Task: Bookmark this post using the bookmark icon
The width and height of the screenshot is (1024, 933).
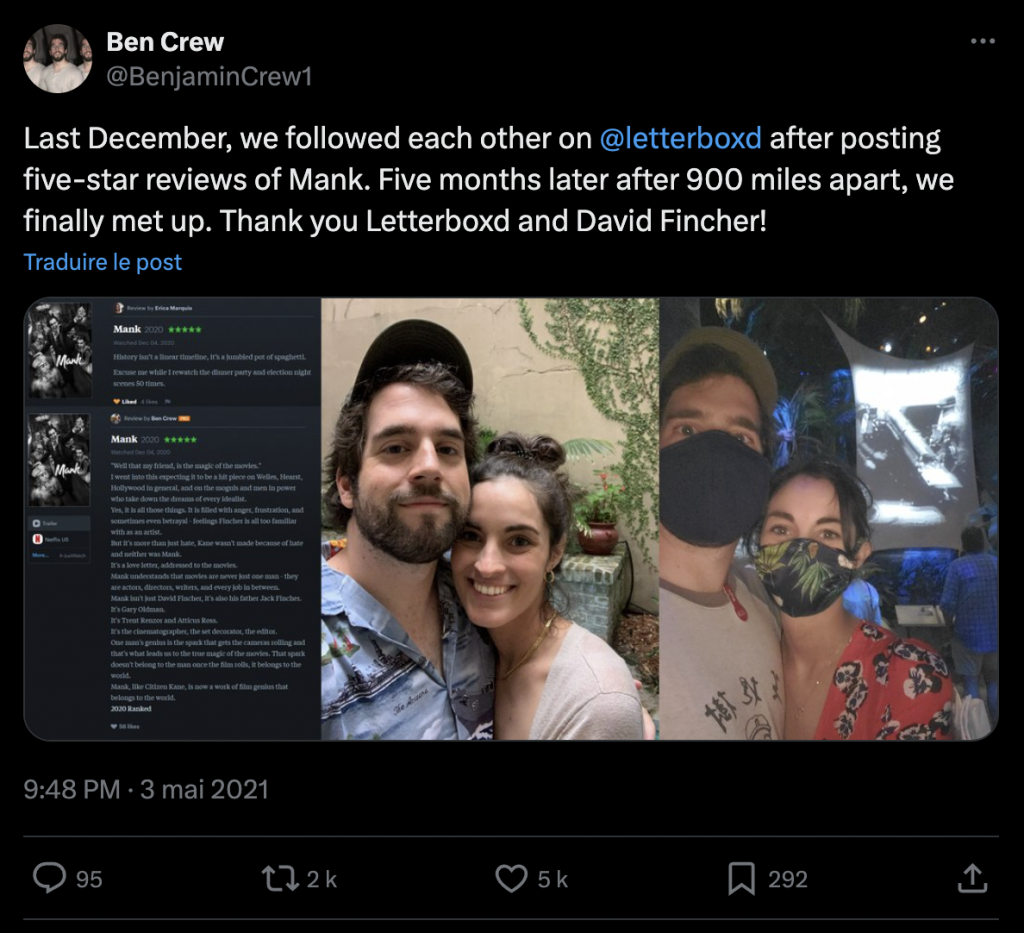Action: (741, 879)
